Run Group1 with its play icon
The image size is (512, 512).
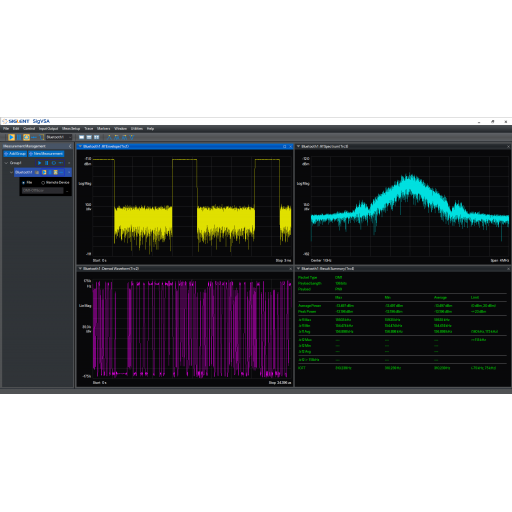tap(39, 163)
